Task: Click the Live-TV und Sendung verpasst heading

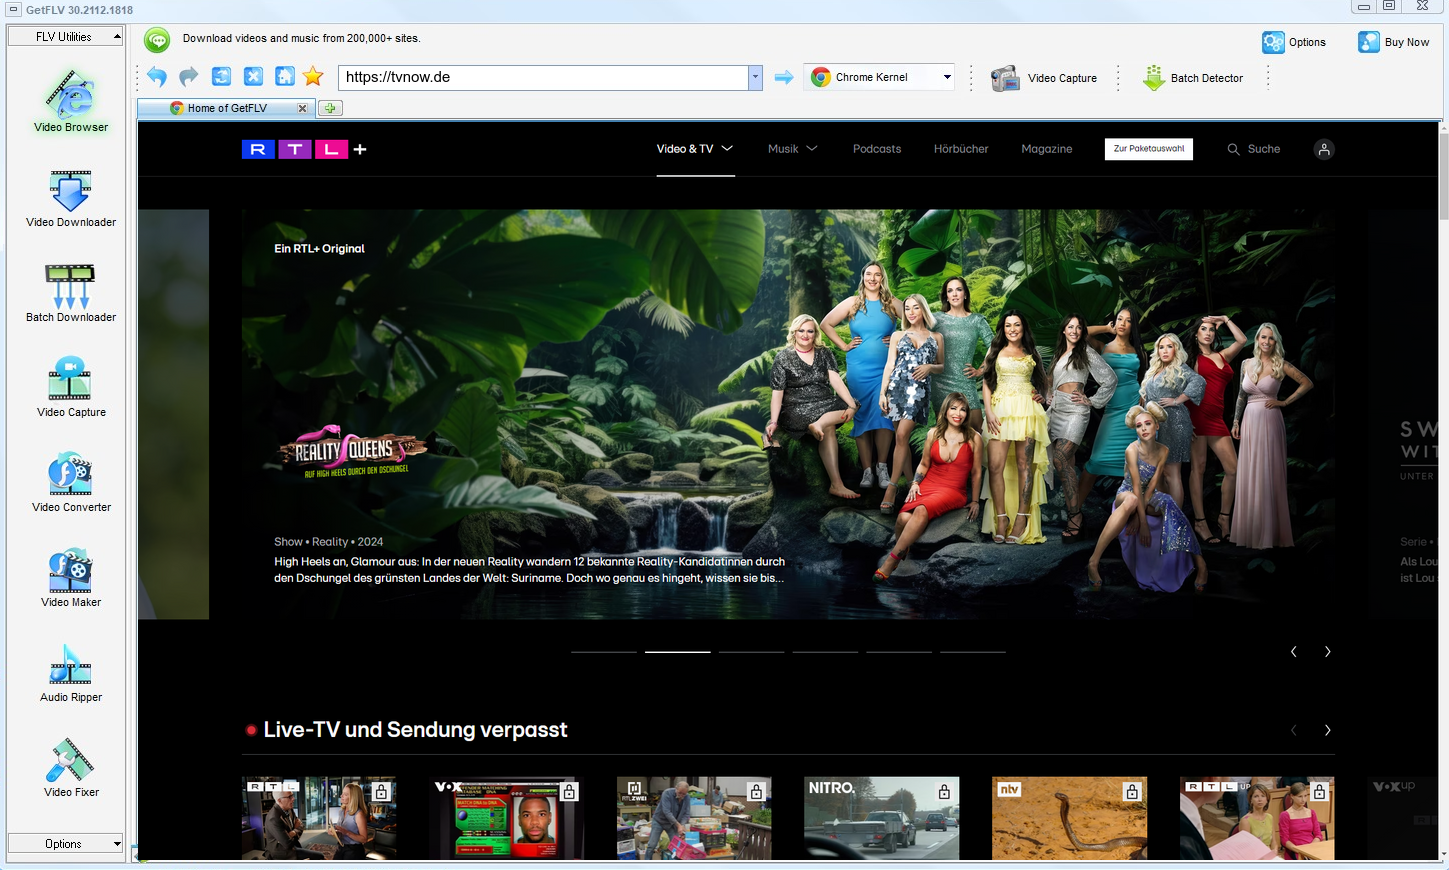Action: pyautogui.click(x=415, y=730)
